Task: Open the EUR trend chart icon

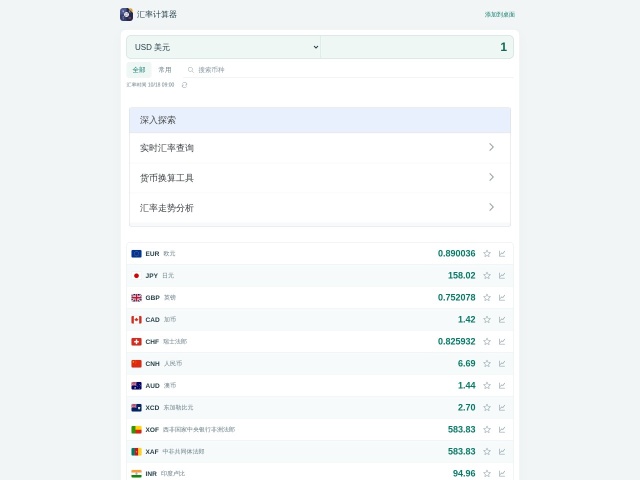Action: [x=502, y=253]
